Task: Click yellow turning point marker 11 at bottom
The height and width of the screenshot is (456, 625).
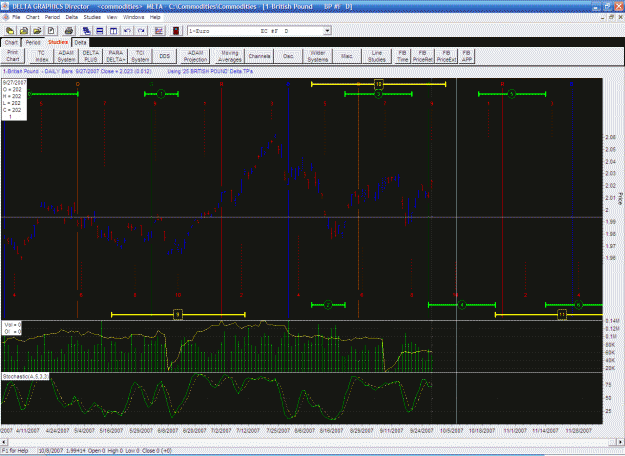Action: pyautogui.click(x=562, y=314)
